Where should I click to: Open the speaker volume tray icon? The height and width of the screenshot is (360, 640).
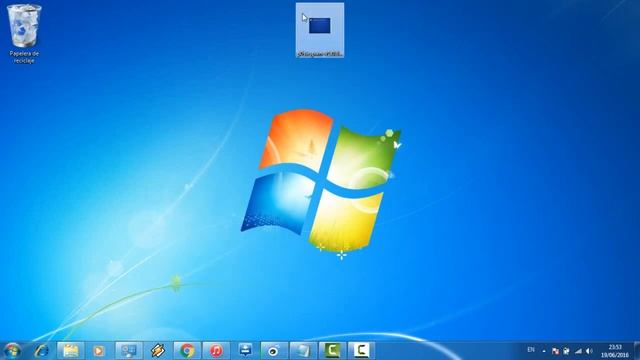(589, 351)
